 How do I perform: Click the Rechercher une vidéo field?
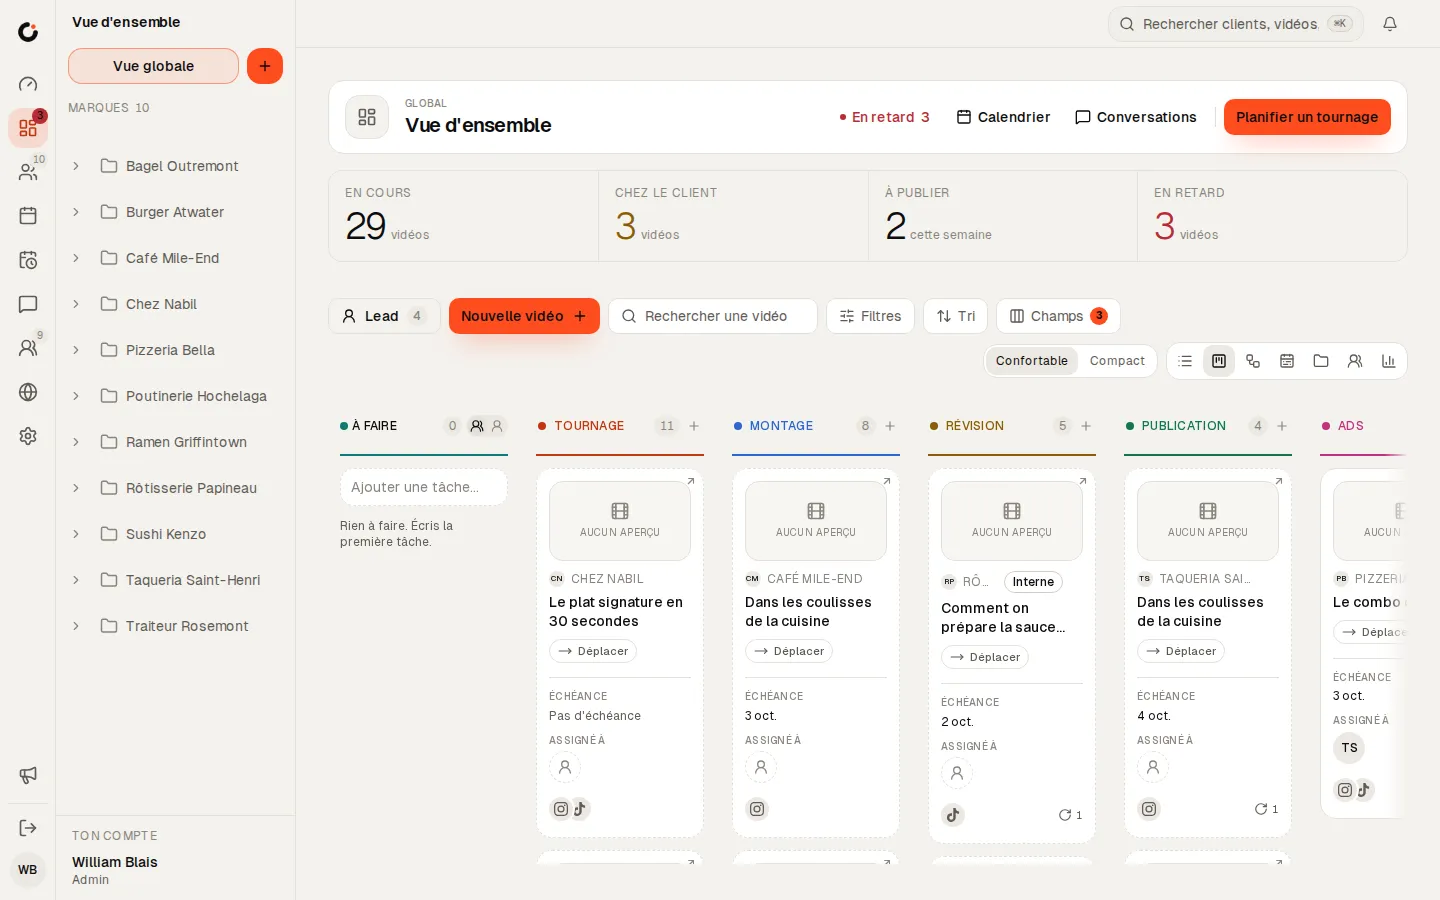coord(713,316)
